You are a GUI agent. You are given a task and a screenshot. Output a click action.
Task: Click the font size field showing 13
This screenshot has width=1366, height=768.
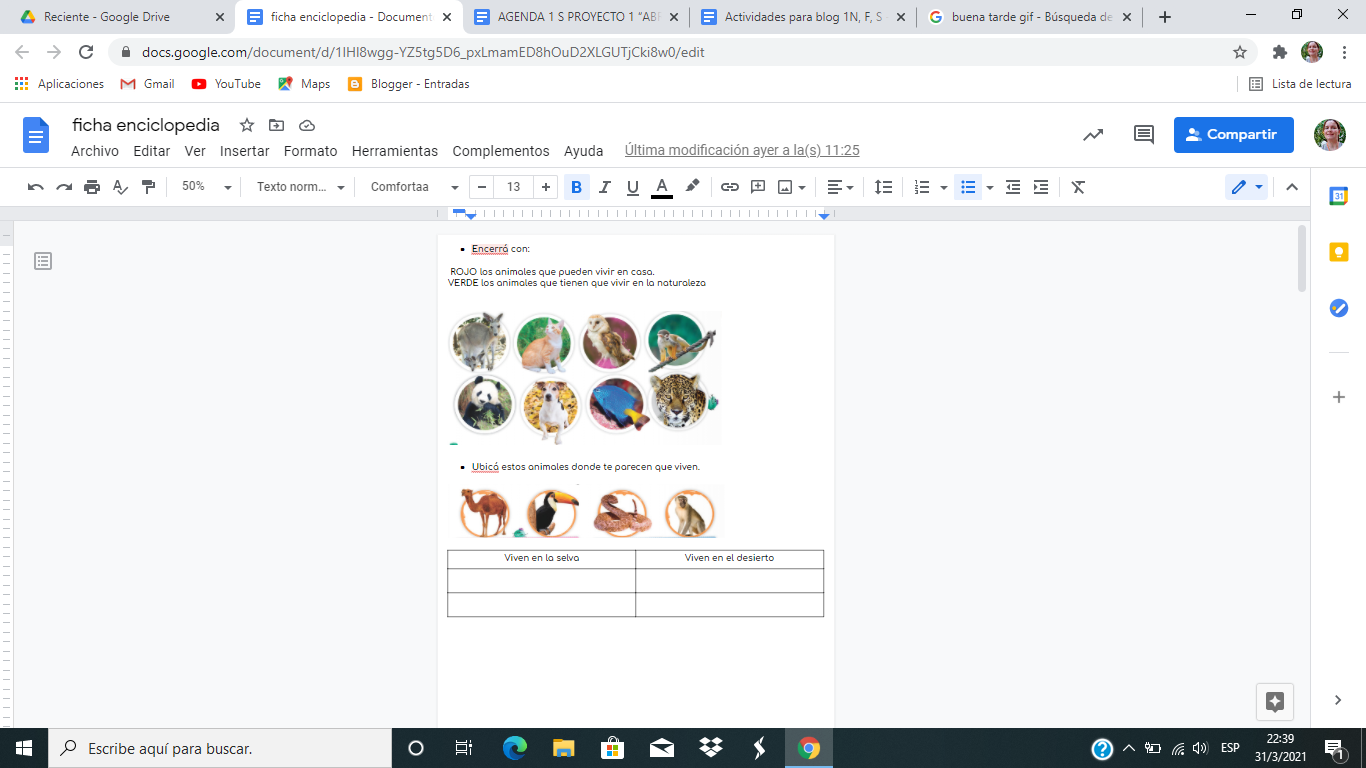(x=513, y=187)
